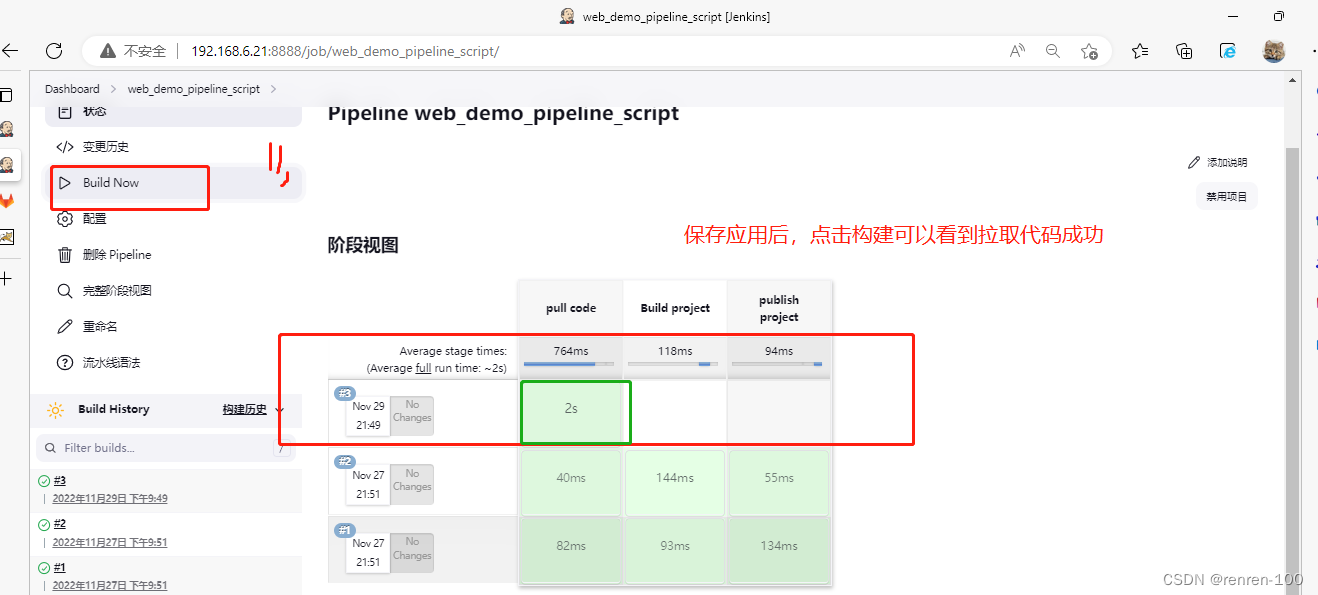Click No Changes box for build #2
Image resolution: width=1318 pixels, height=595 pixels.
click(x=412, y=486)
